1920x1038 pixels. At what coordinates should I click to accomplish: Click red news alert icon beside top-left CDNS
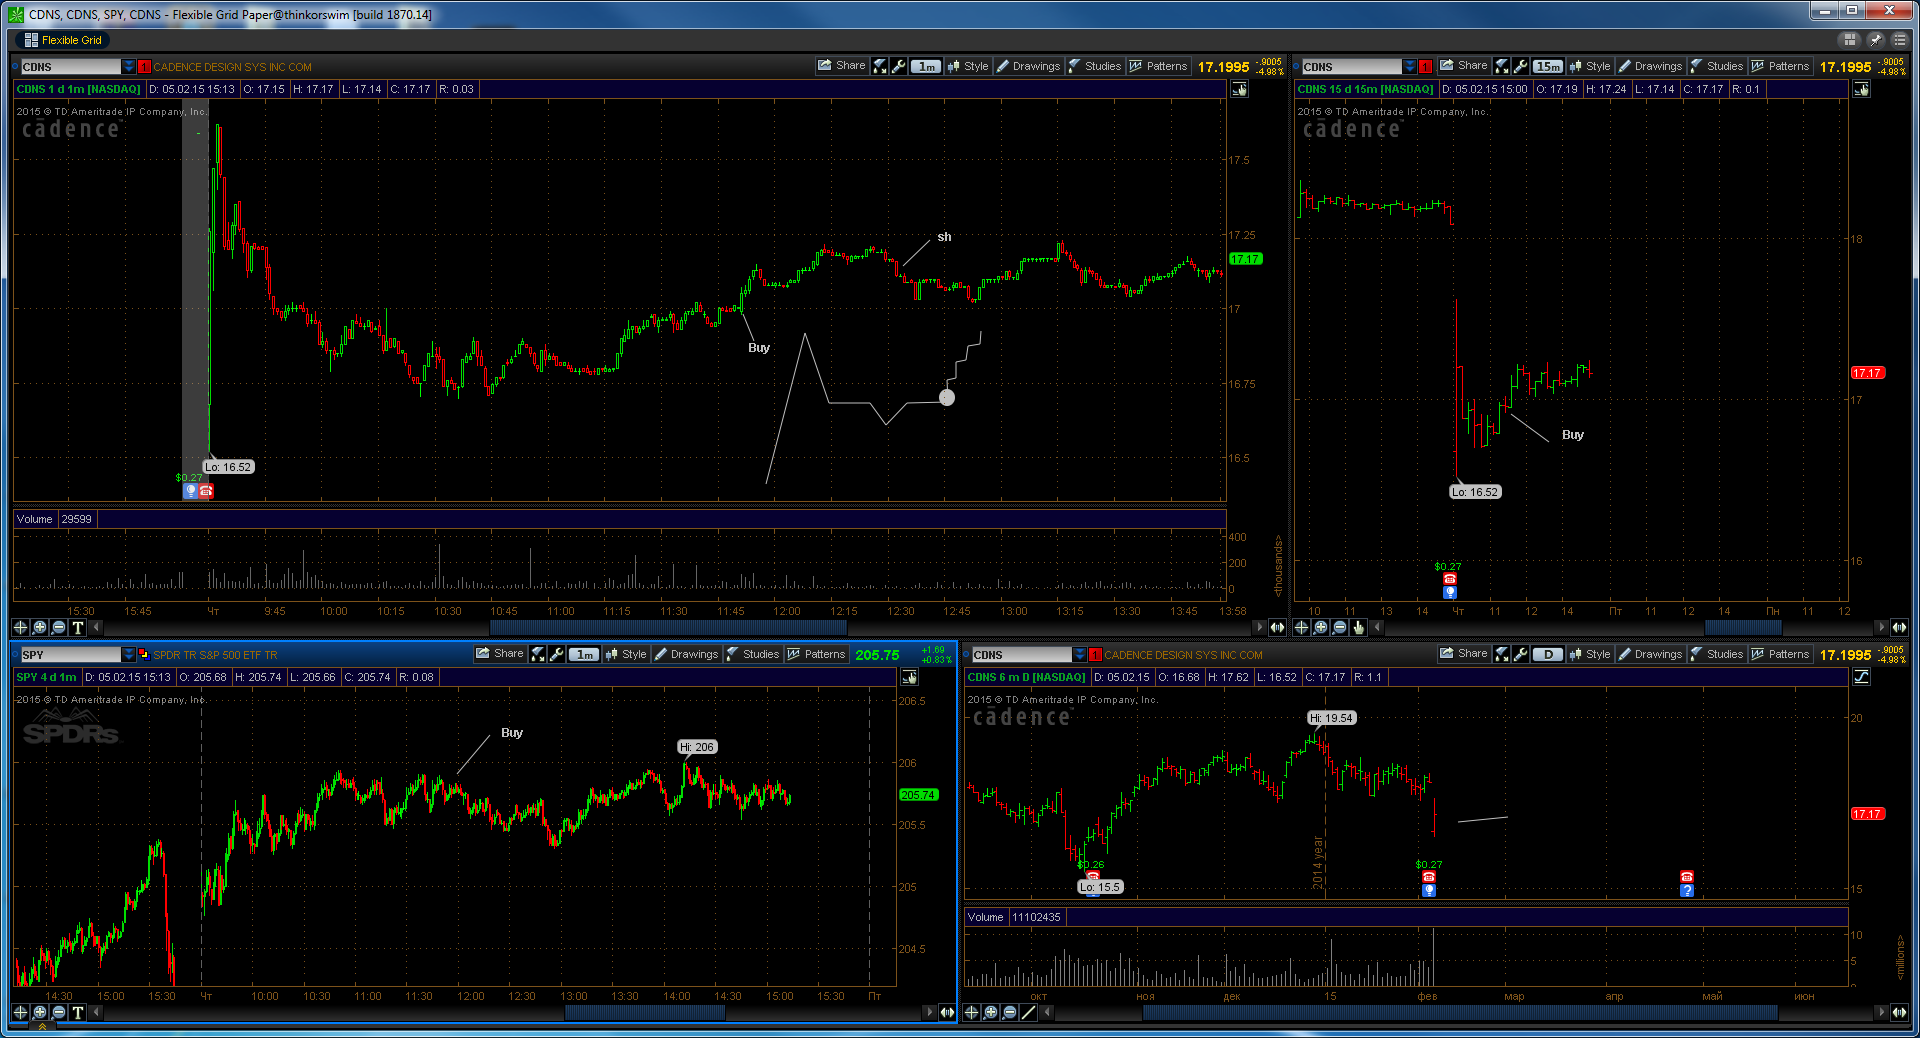coord(144,67)
